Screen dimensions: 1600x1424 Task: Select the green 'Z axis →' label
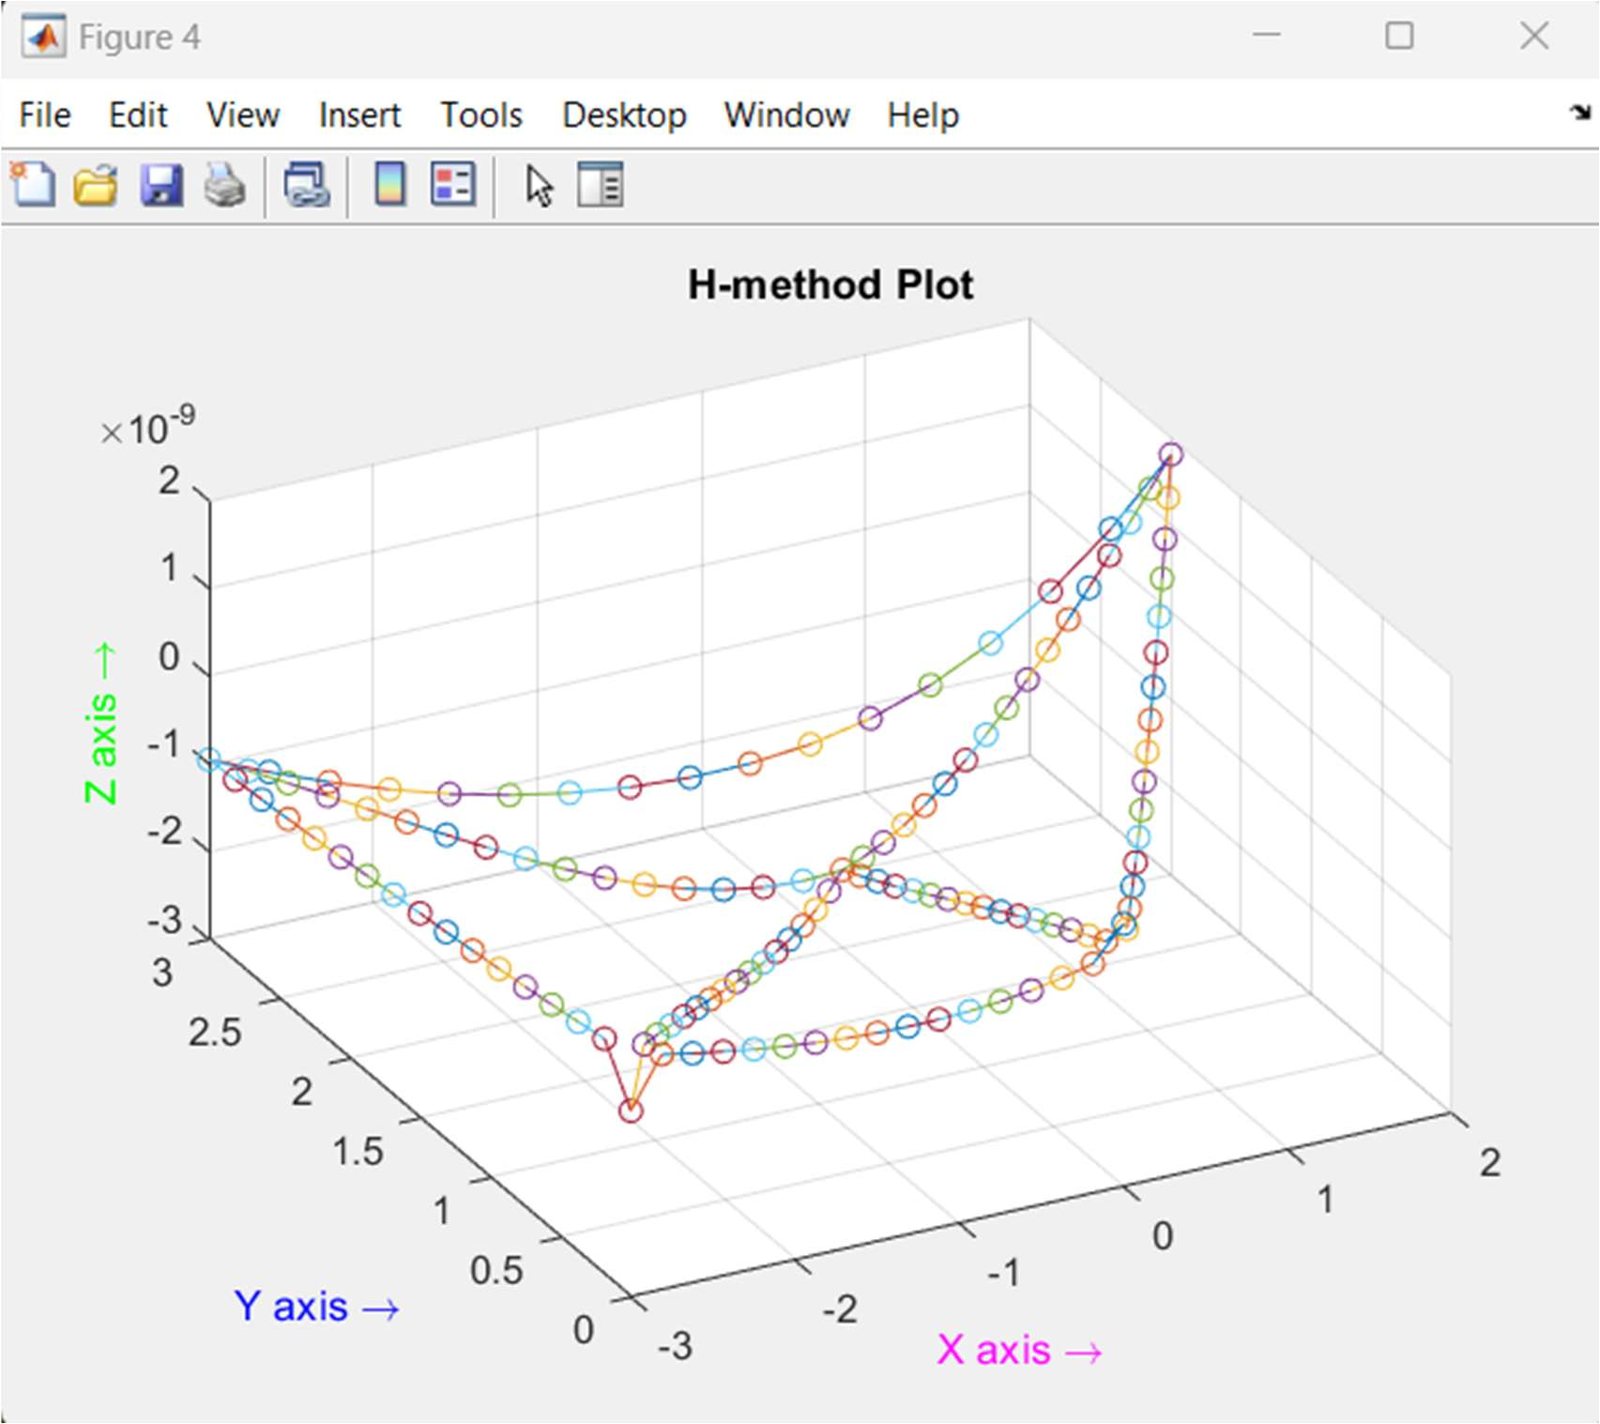click(x=101, y=723)
